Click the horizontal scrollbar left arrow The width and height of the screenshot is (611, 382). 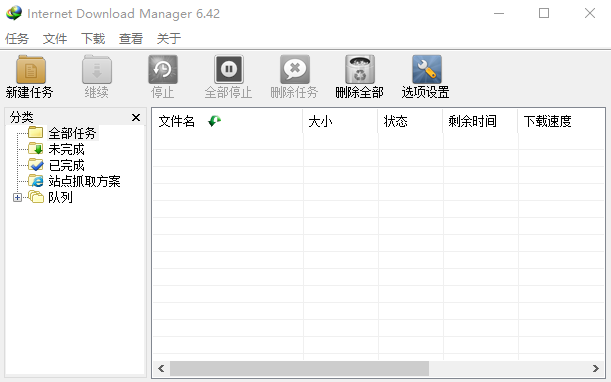coord(161,368)
